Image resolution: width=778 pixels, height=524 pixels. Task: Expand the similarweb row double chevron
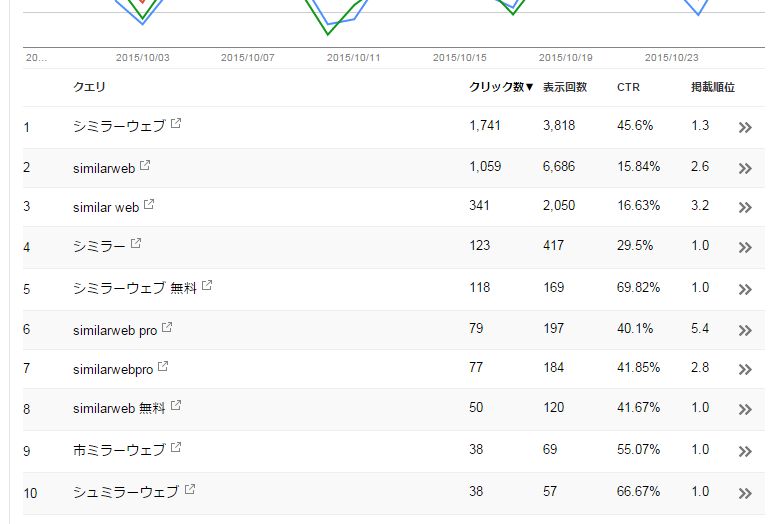(745, 168)
